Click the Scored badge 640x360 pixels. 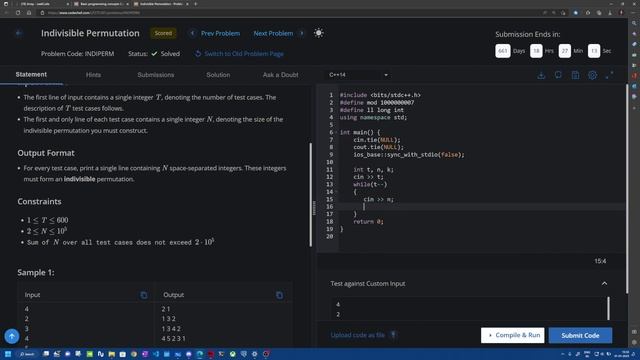(x=163, y=33)
